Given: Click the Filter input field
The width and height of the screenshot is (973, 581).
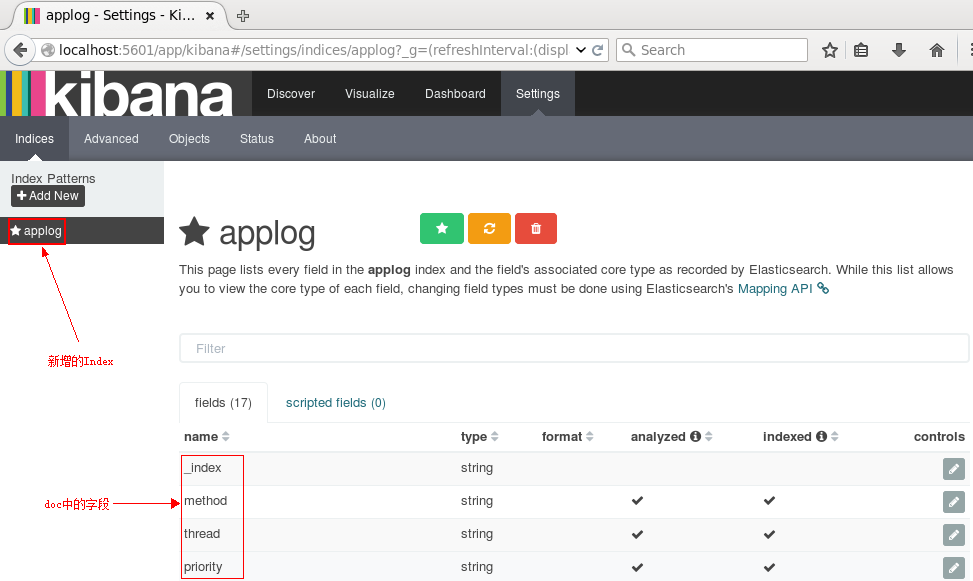Looking at the screenshot, I should pyautogui.click(x=575, y=348).
